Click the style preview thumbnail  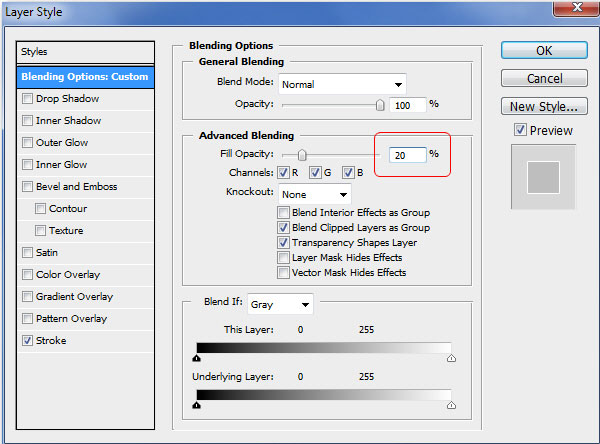coord(543,177)
